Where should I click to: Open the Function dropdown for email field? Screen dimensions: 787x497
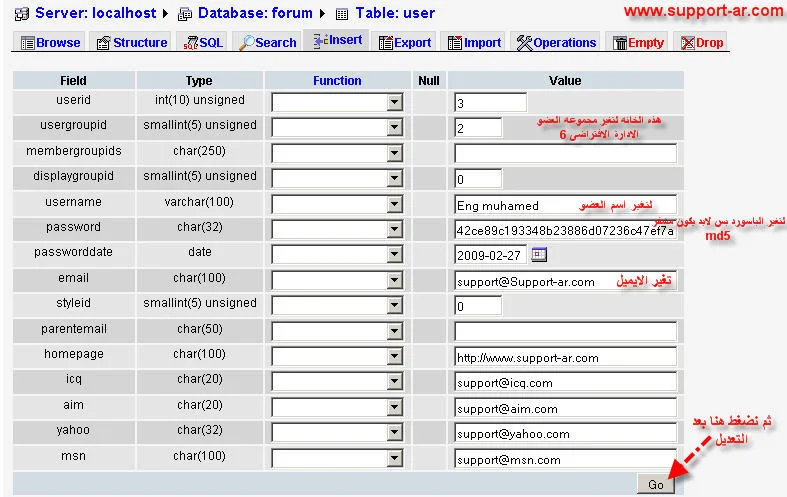click(x=394, y=280)
